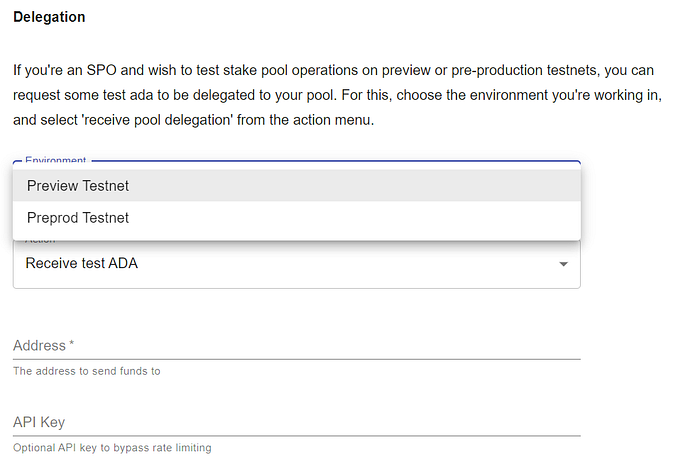700x466 pixels.
Task: Choose Preprod Testnet from the list
Action: 78,218
